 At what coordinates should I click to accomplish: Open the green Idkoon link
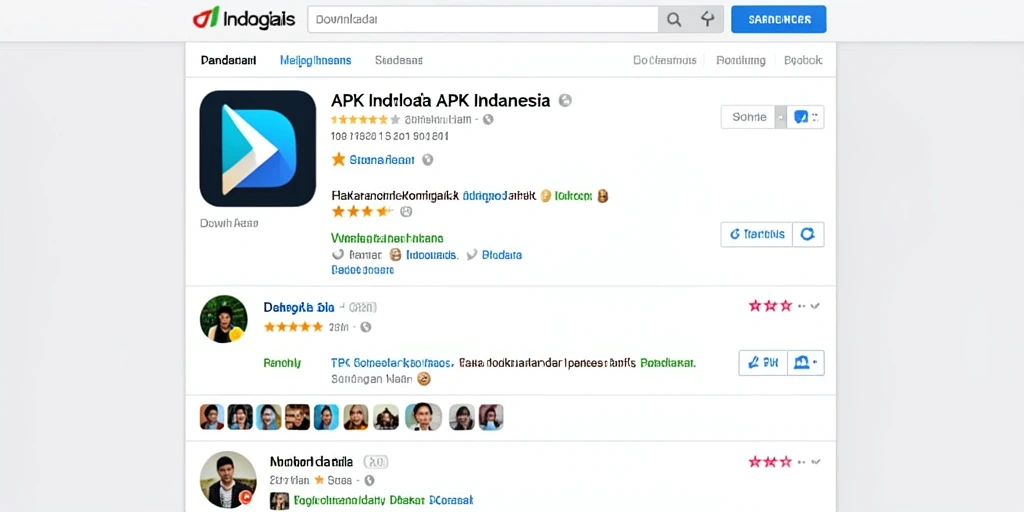point(573,195)
